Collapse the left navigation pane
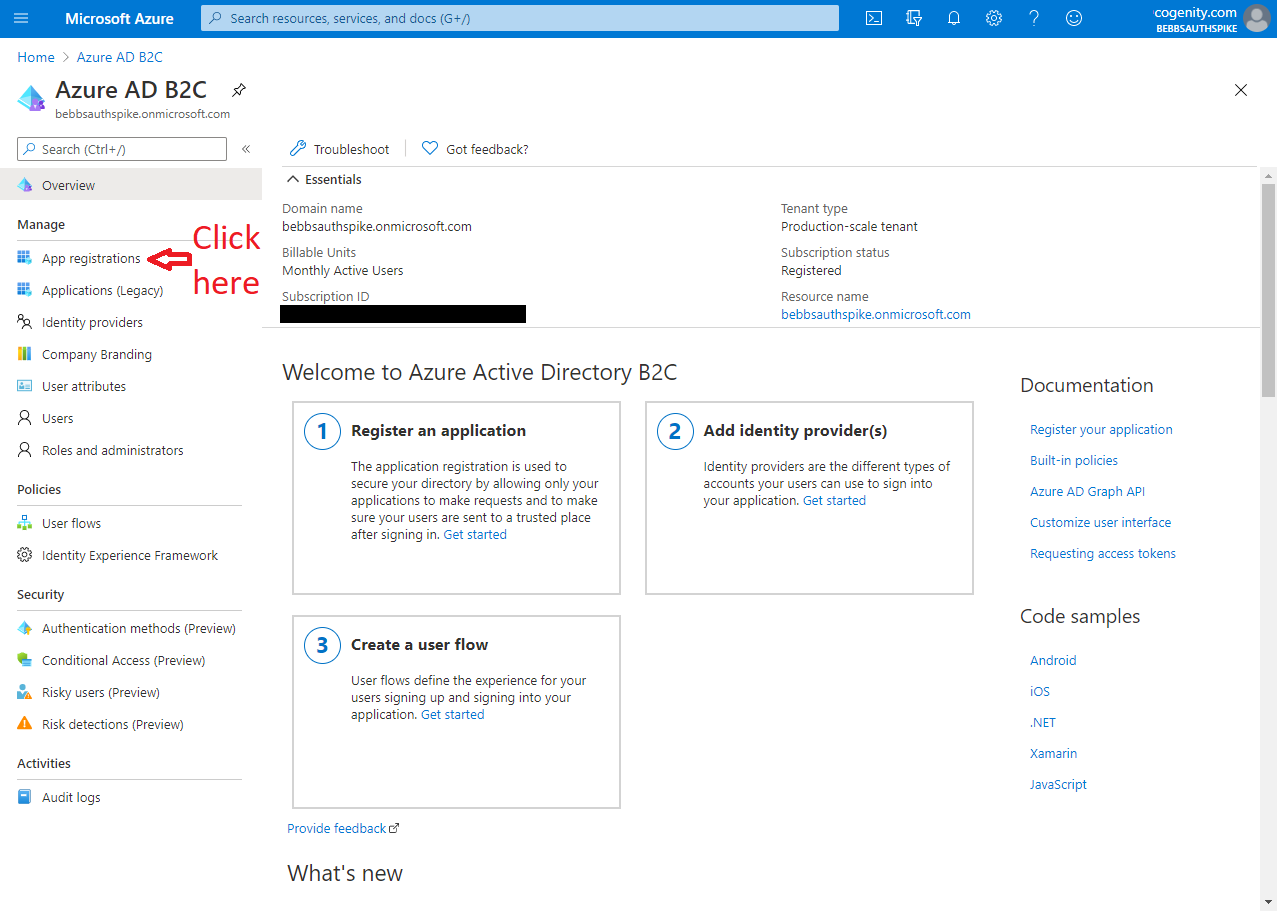Screen dimensions: 1277x911 (x=246, y=148)
